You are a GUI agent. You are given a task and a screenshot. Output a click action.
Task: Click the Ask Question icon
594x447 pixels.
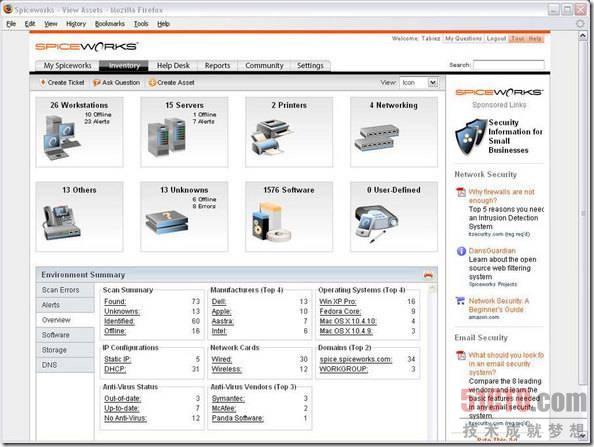(97, 83)
